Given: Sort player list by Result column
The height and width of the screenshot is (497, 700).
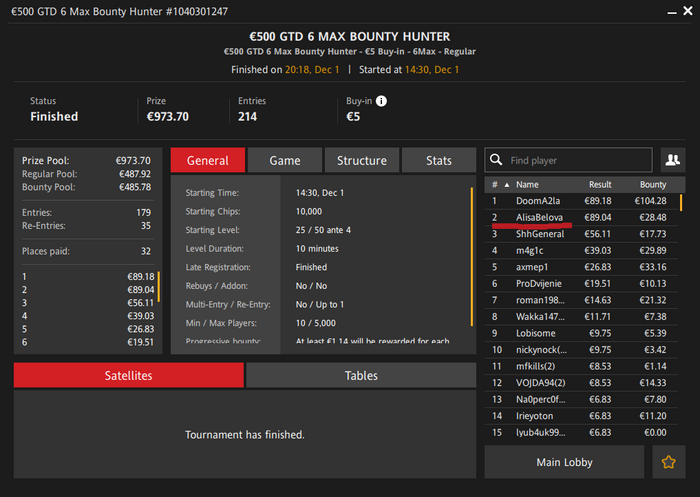Looking at the screenshot, I should (x=600, y=184).
